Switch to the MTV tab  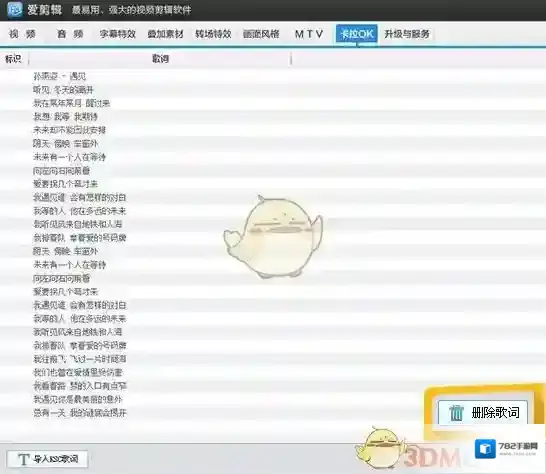[x=309, y=34]
